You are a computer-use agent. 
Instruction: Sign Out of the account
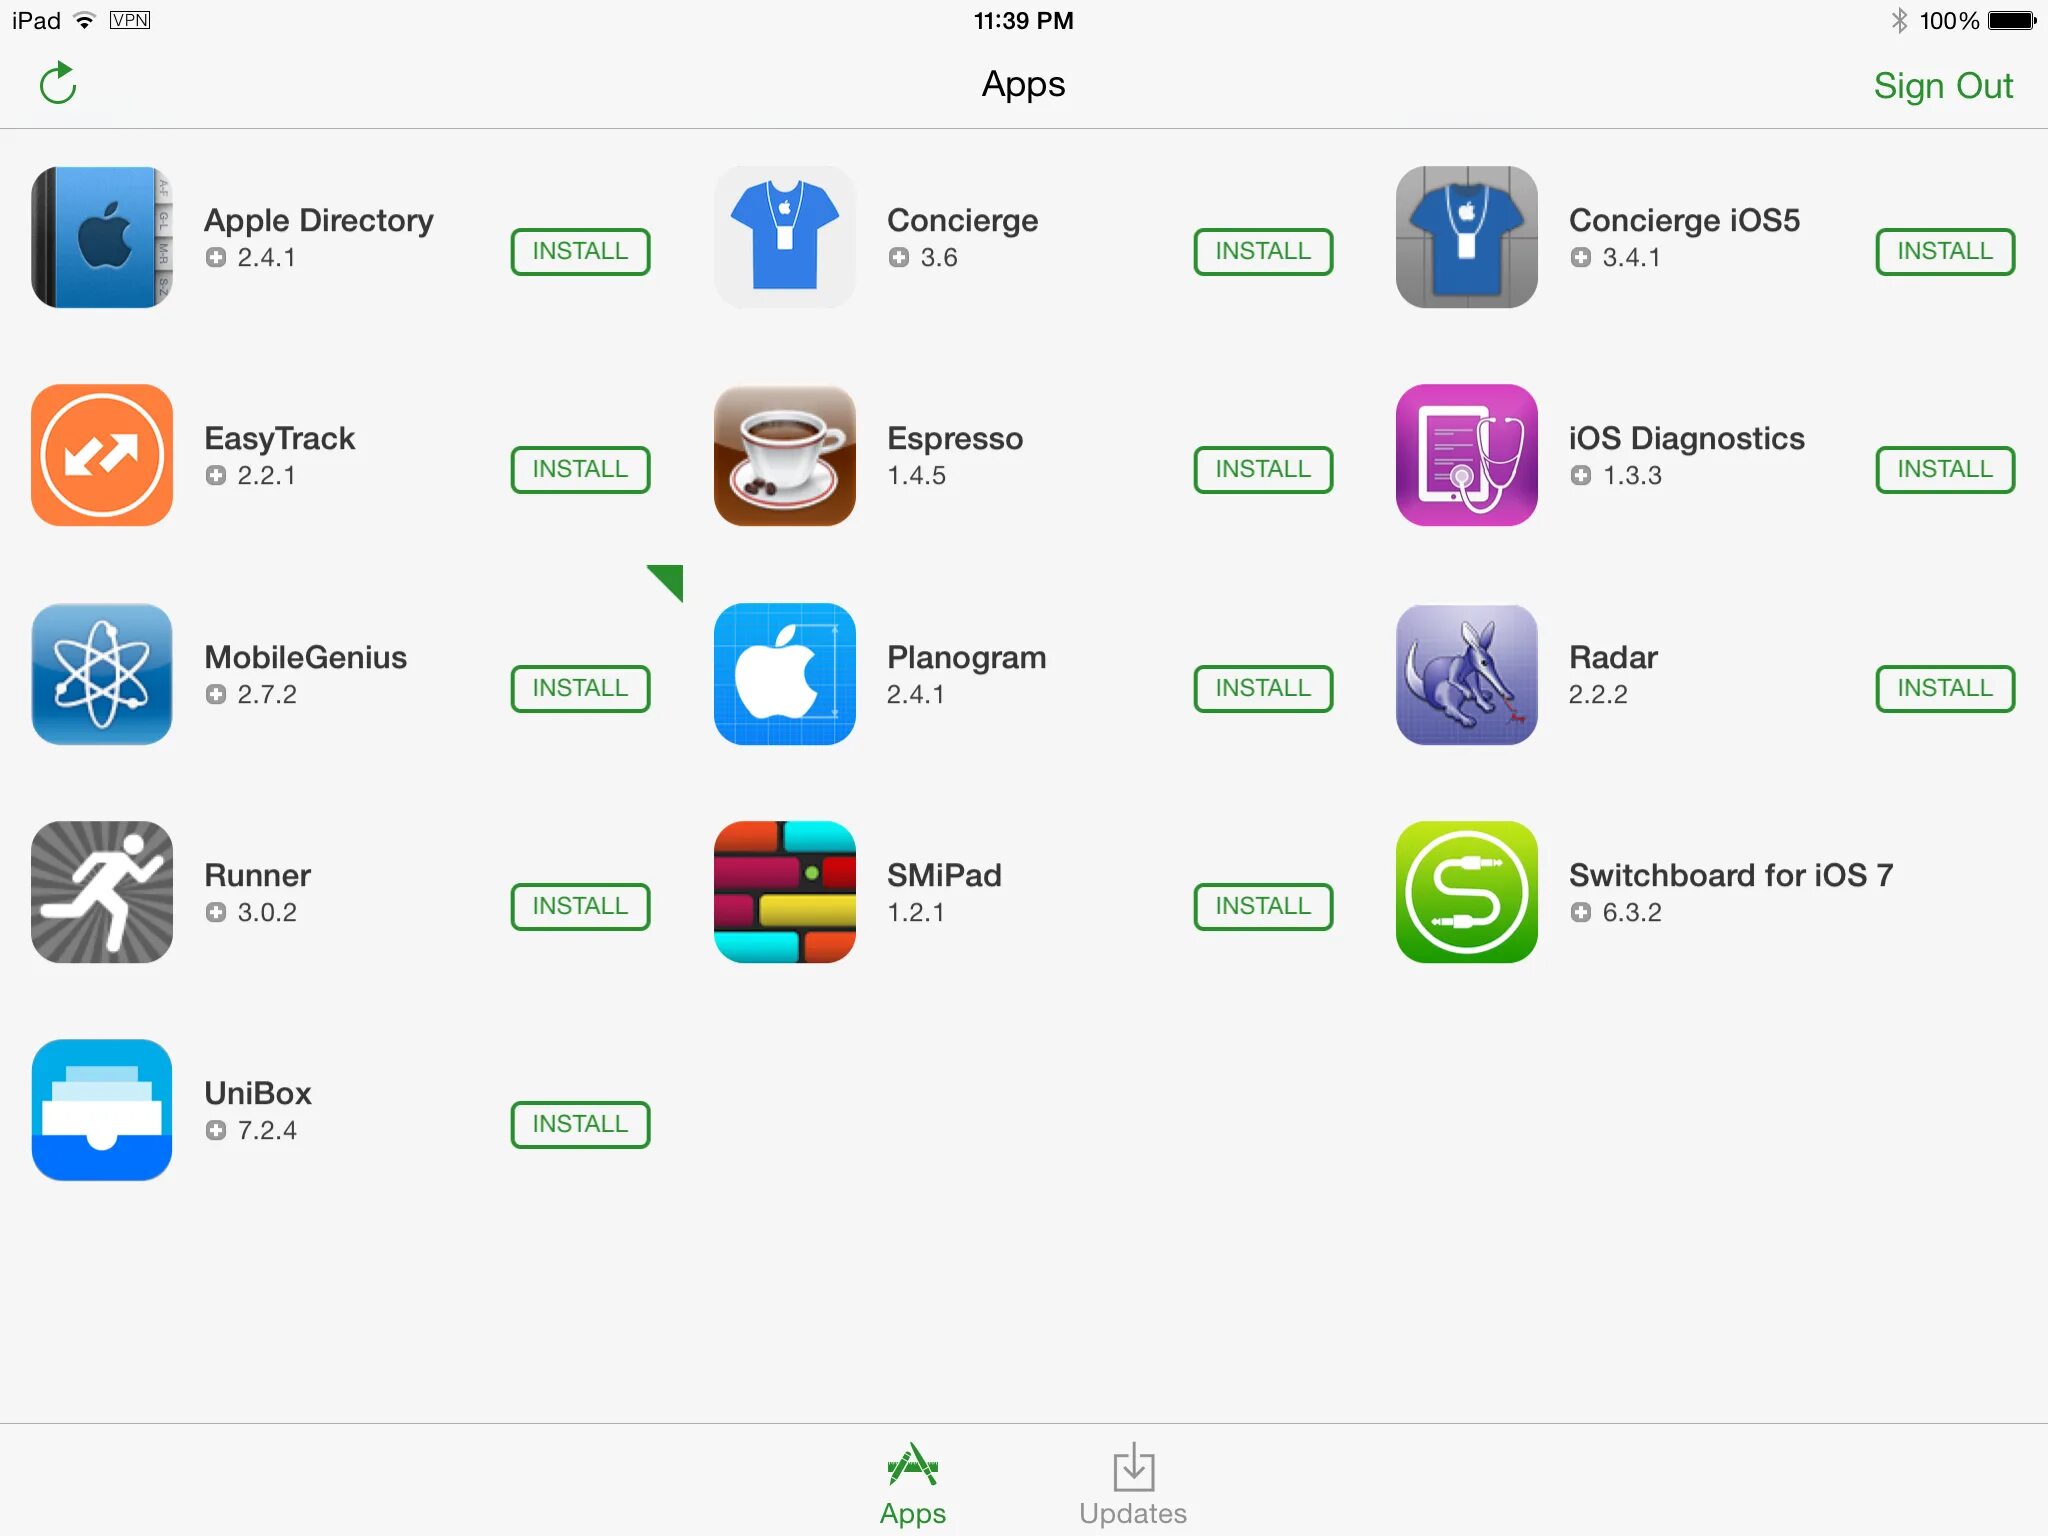[1943, 86]
